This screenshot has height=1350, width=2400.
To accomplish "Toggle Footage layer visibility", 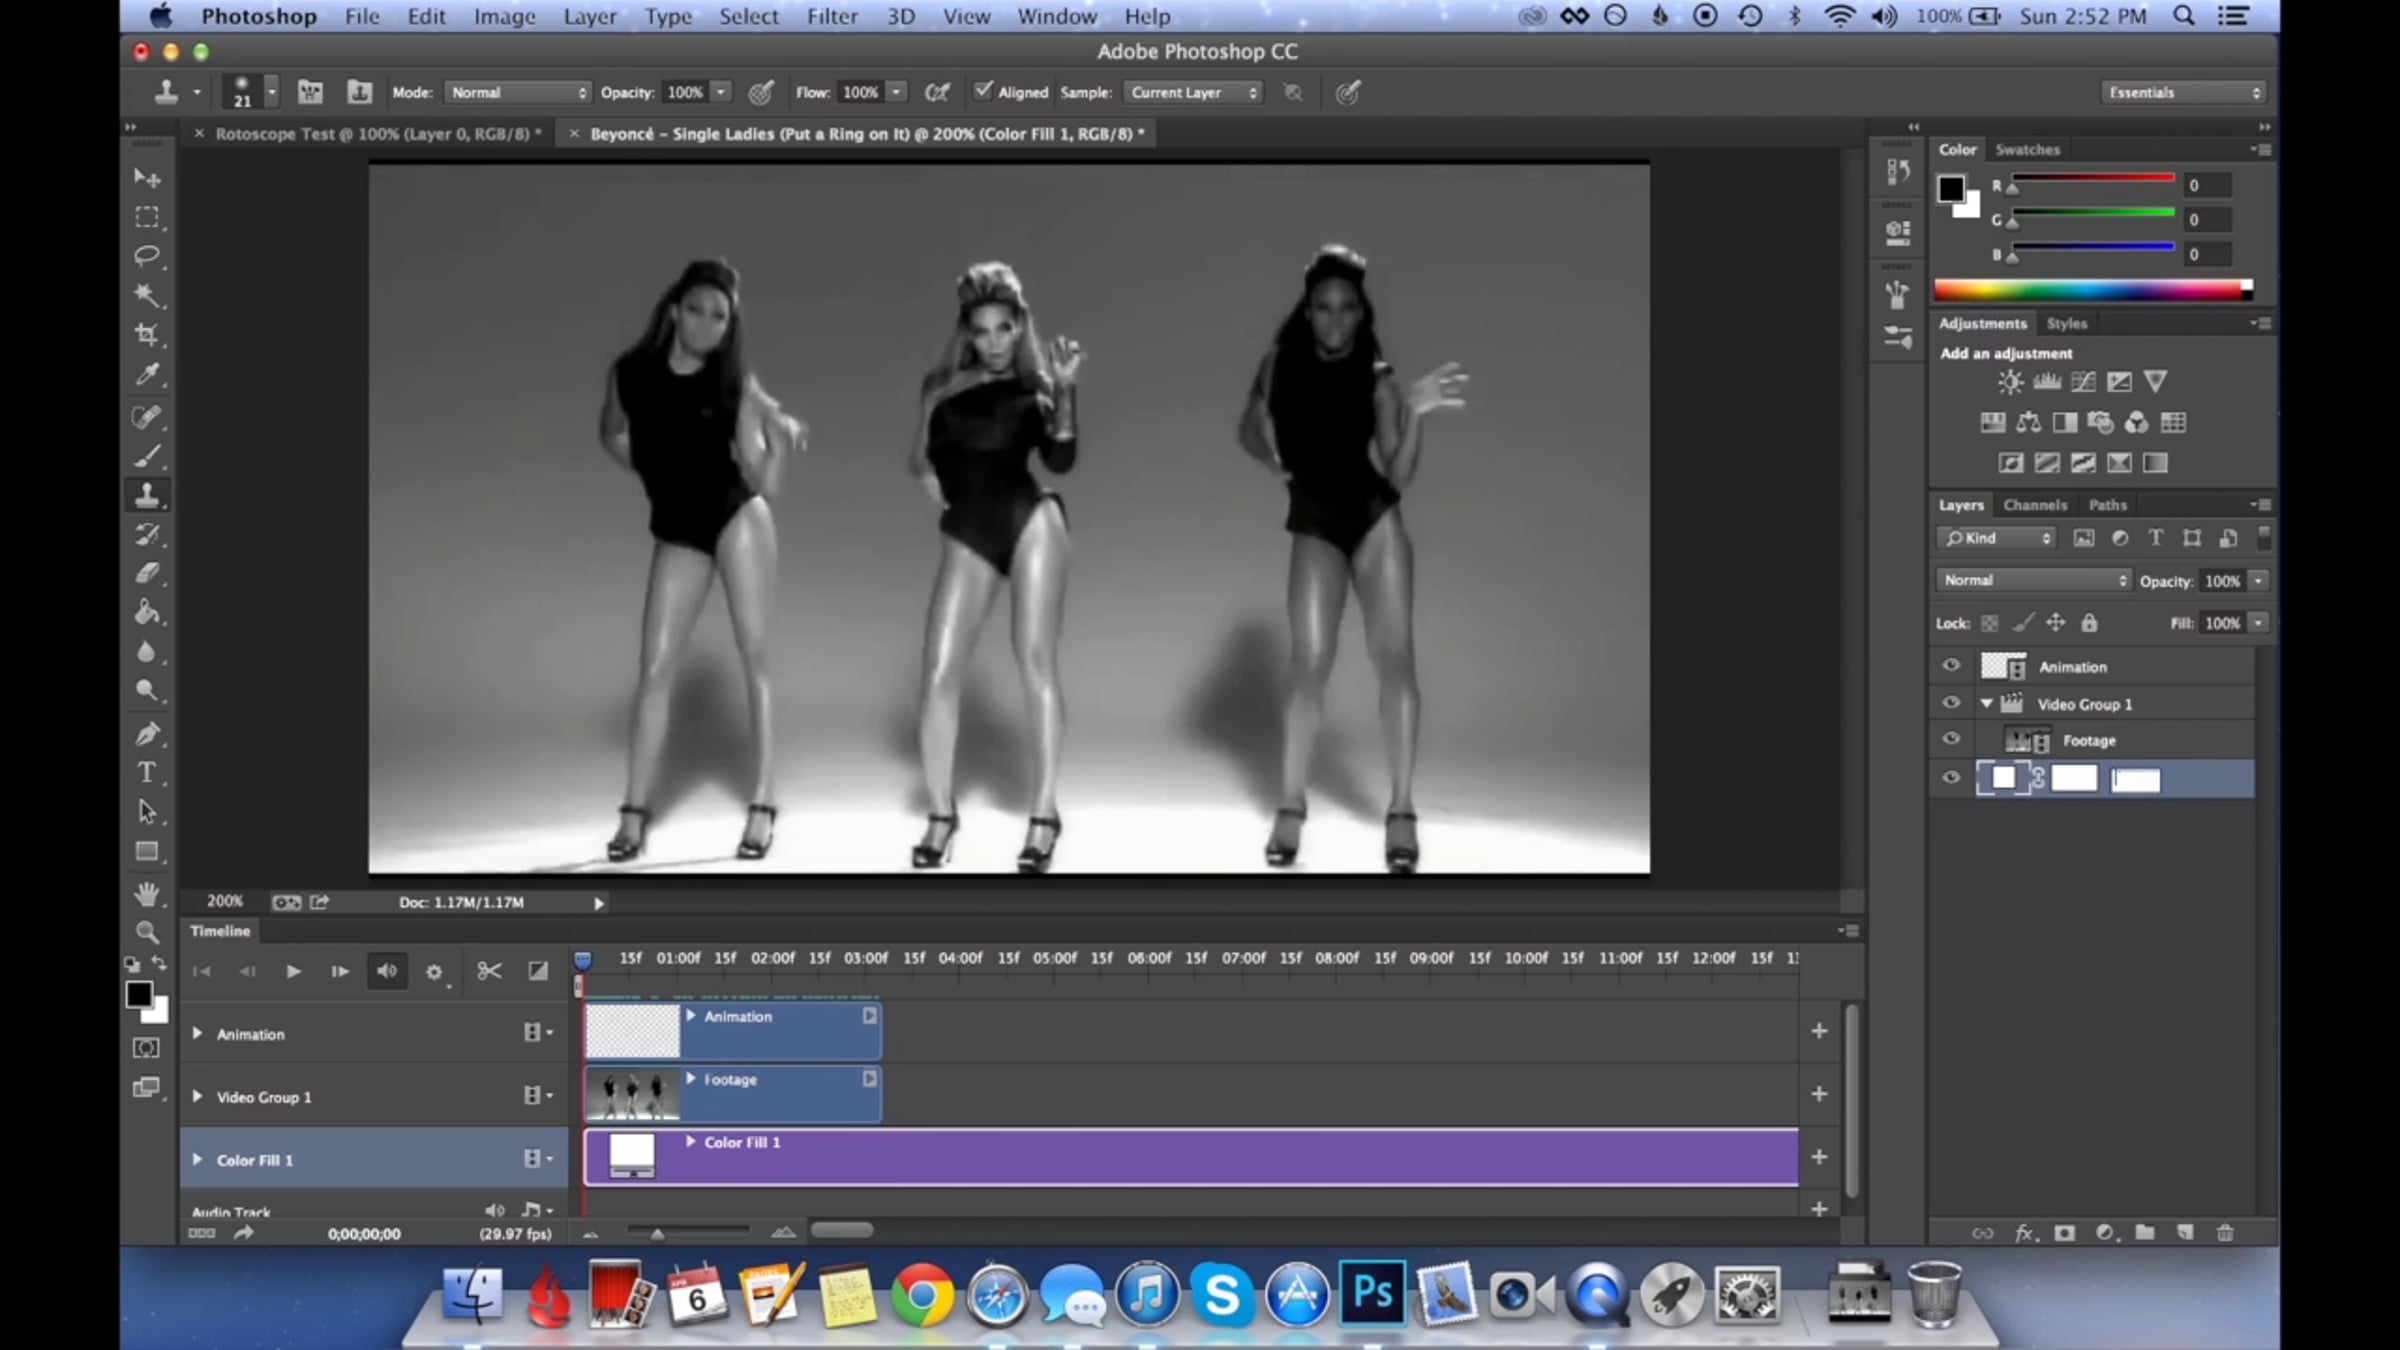I will [1951, 740].
